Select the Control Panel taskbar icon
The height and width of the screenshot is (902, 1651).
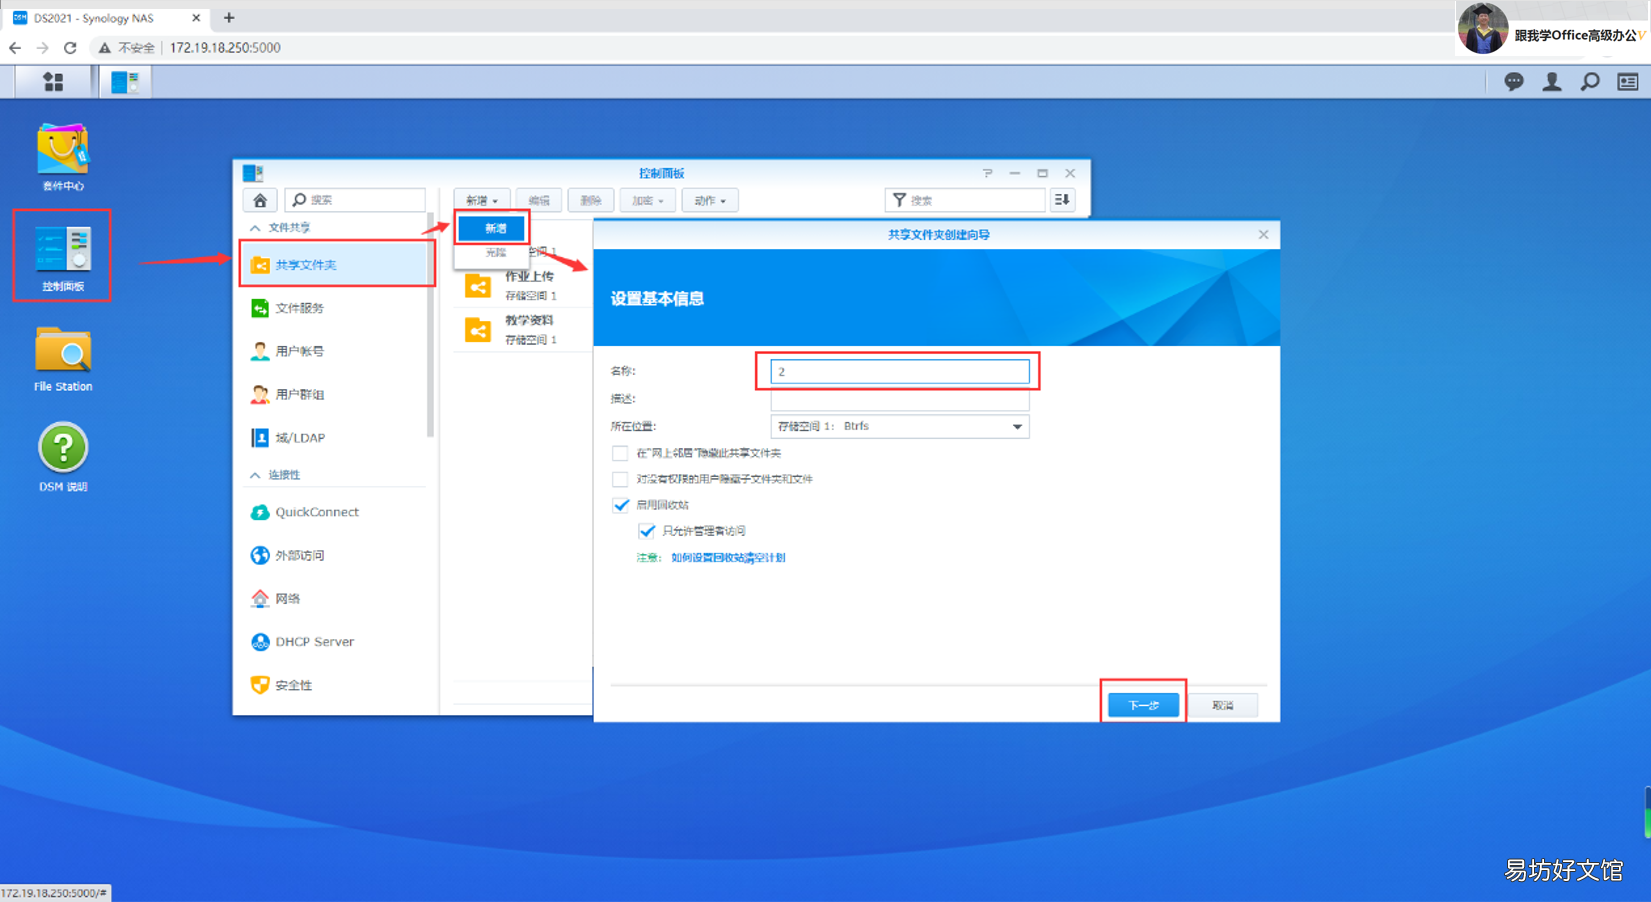click(125, 82)
